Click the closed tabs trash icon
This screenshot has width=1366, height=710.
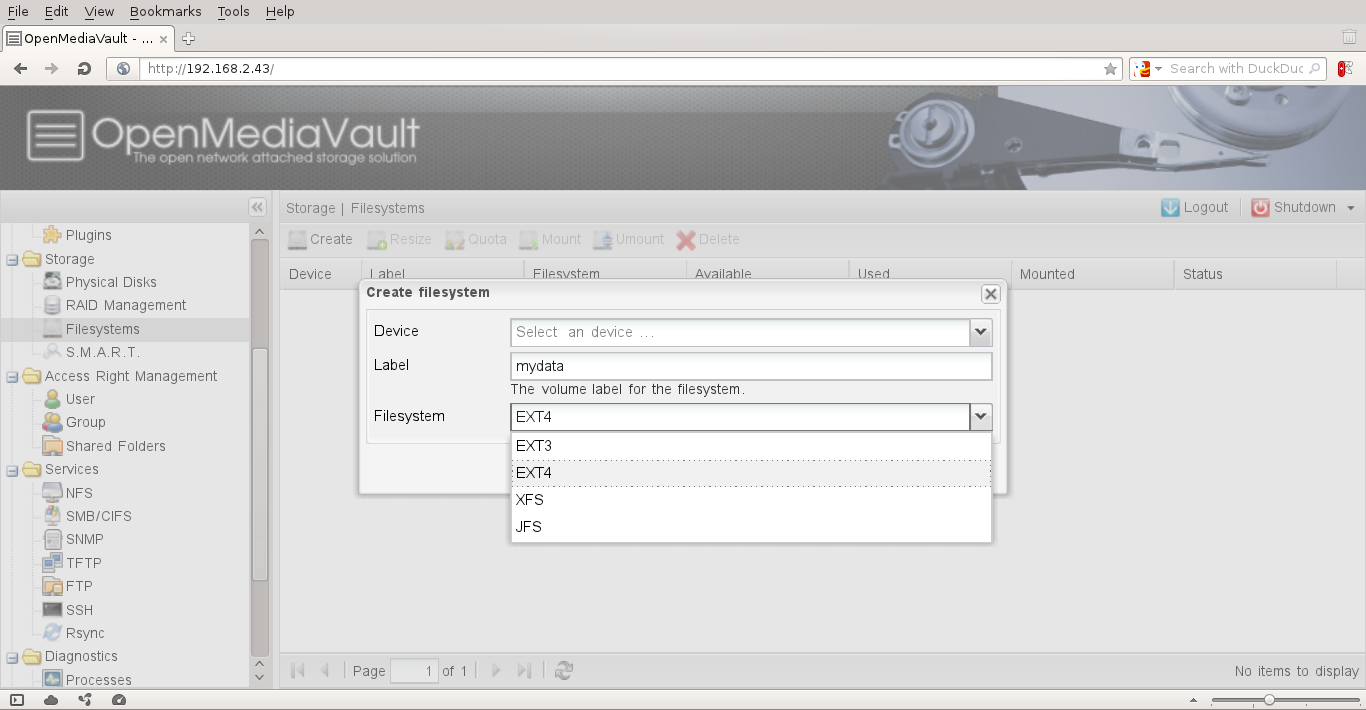click(x=1349, y=38)
